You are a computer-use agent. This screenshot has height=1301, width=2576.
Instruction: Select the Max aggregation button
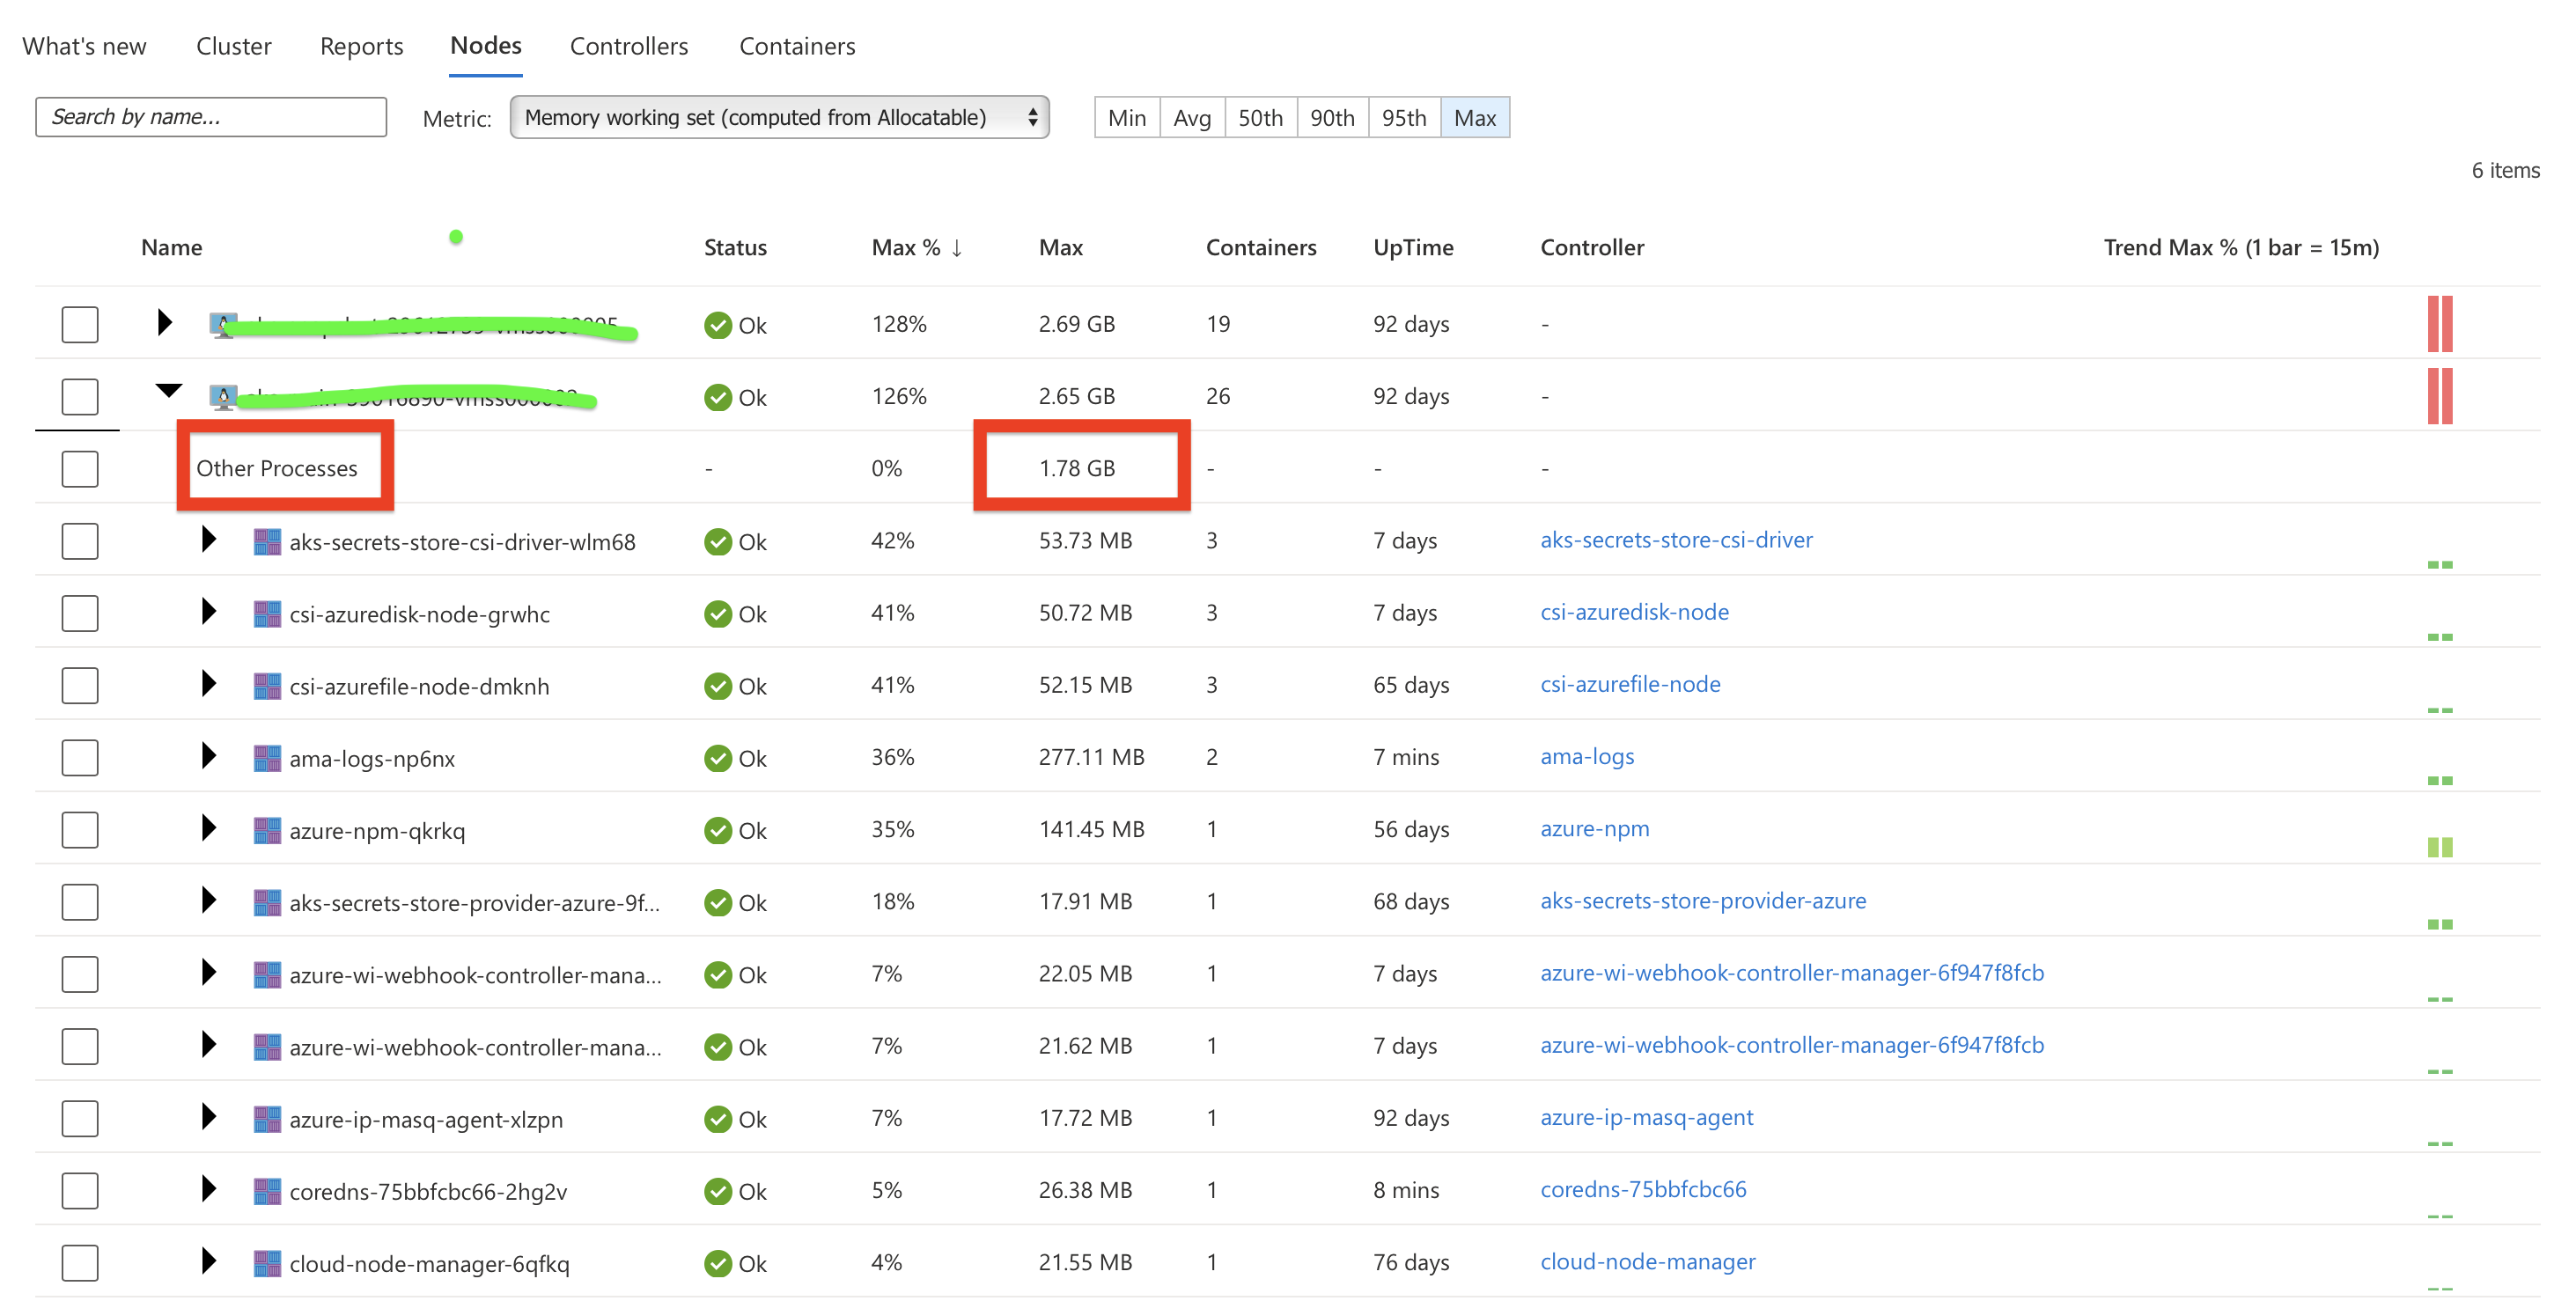click(1475, 117)
